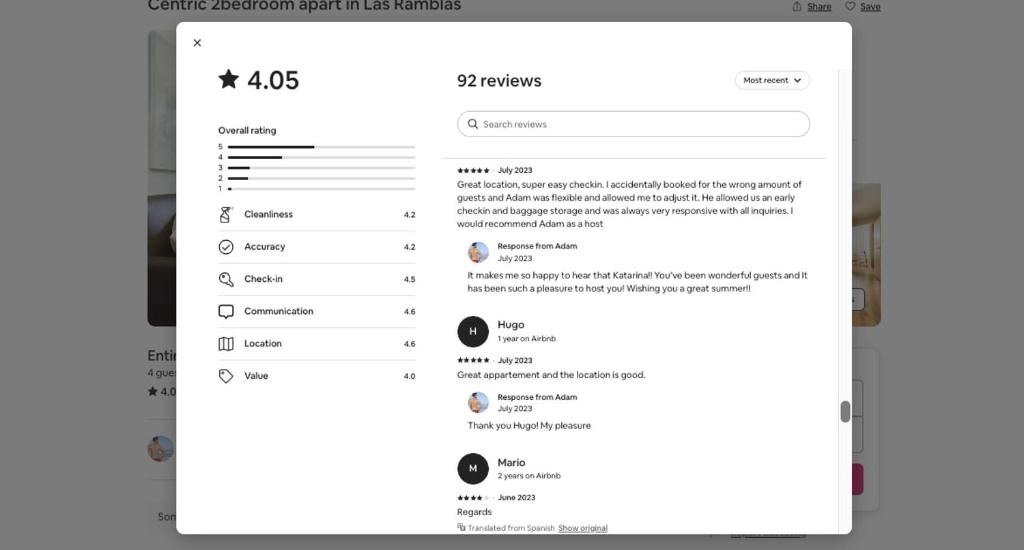Click the magnifier icon in search box
The width and height of the screenshot is (1024, 550).
click(473, 124)
